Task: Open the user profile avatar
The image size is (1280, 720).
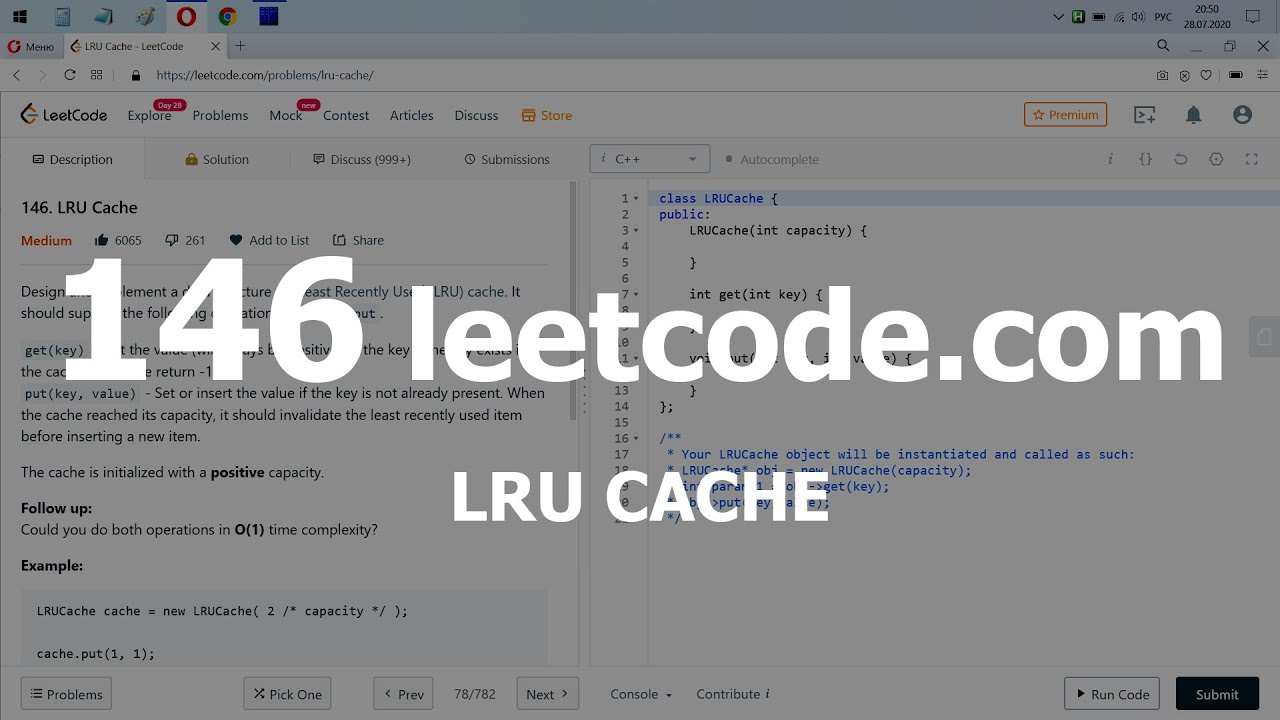Action: pos(1242,115)
